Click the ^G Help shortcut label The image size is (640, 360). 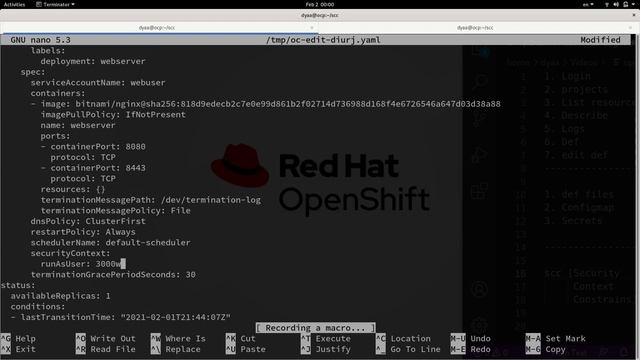point(18,339)
